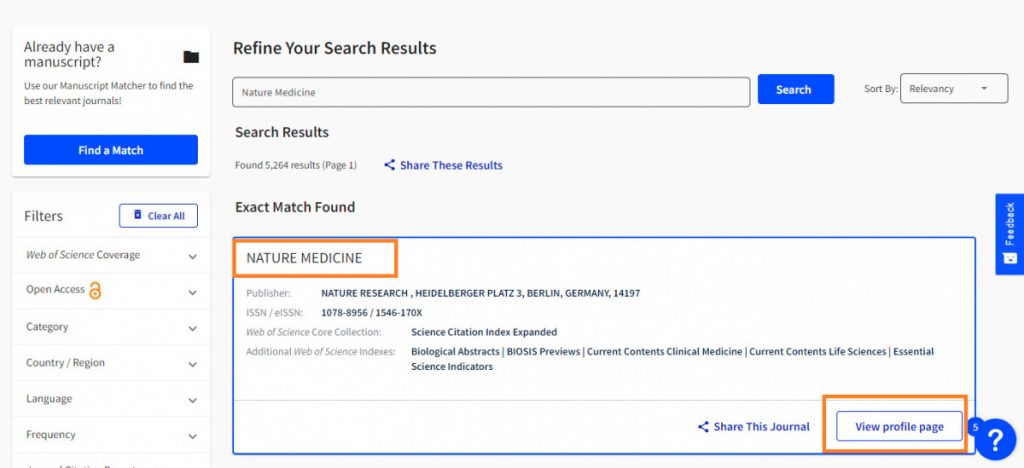This screenshot has height=468, width=1024.
Task: Open View profile page for Nature Medicine
Action: tap(898, 427)
